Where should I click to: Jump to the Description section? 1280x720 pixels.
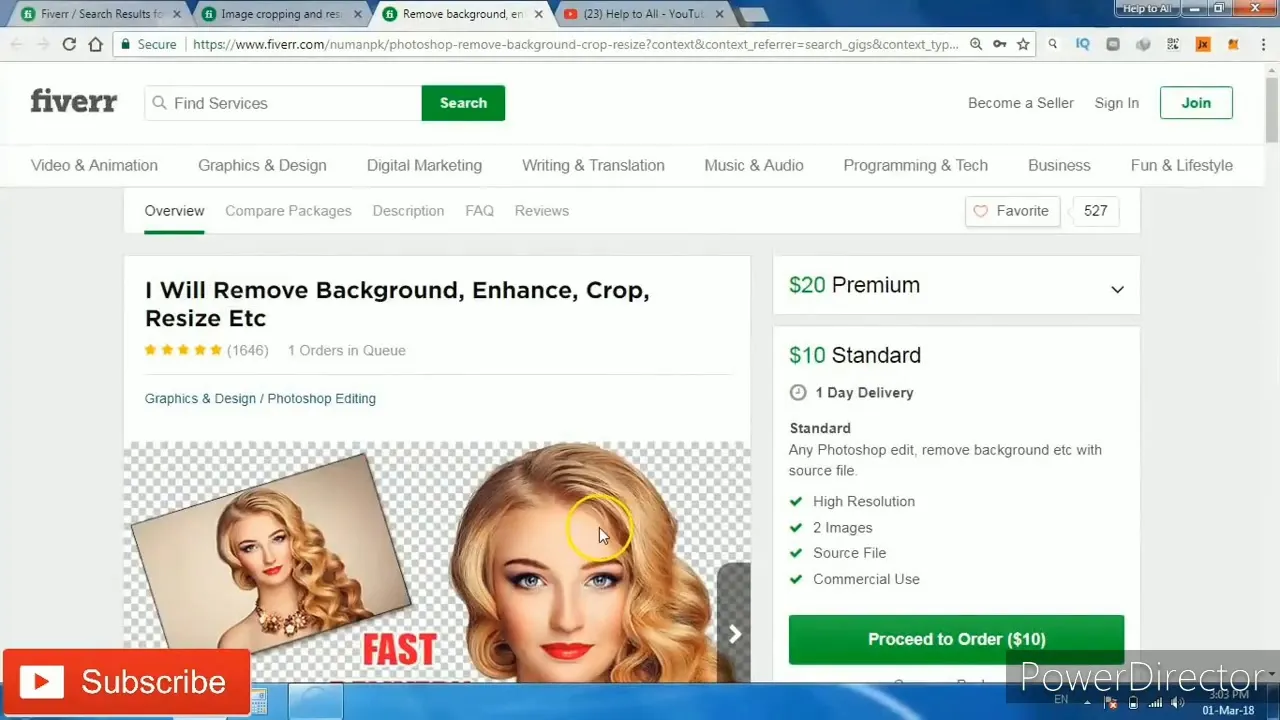pyautogui.click(x=408, y=211)
